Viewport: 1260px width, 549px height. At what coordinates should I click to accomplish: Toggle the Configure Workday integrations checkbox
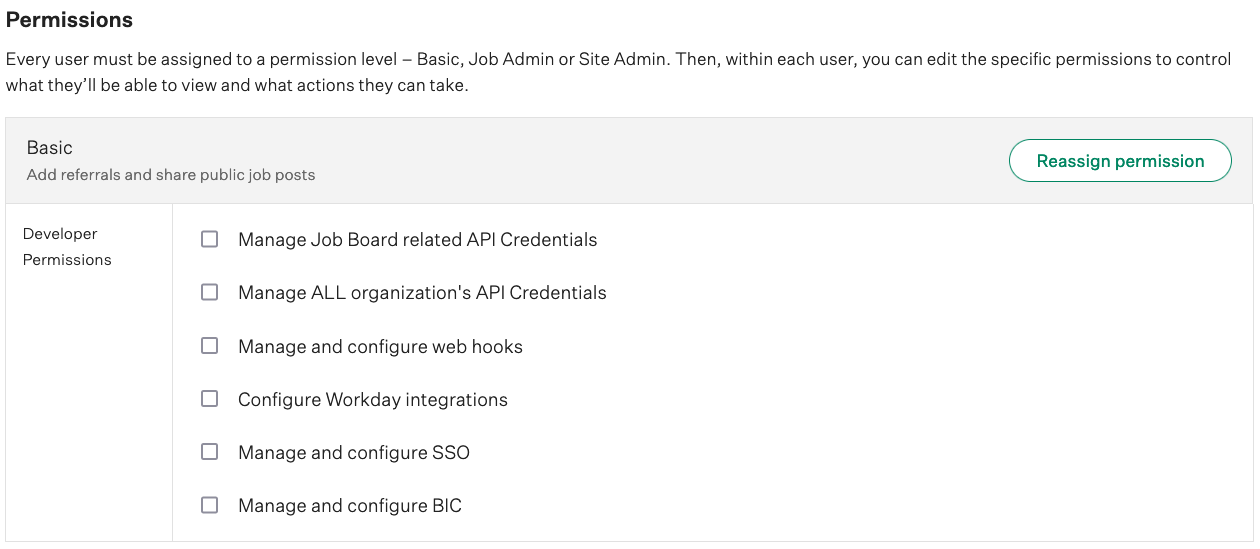[210, 399]
